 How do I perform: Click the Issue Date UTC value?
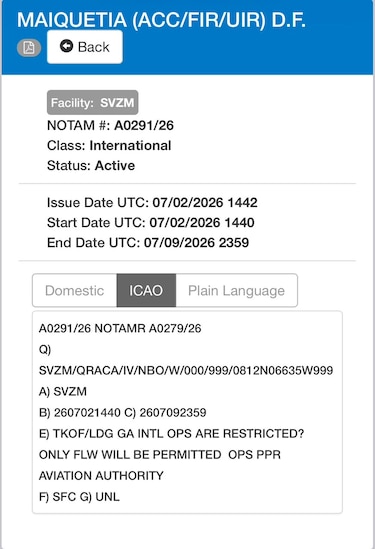click(205, 202)
